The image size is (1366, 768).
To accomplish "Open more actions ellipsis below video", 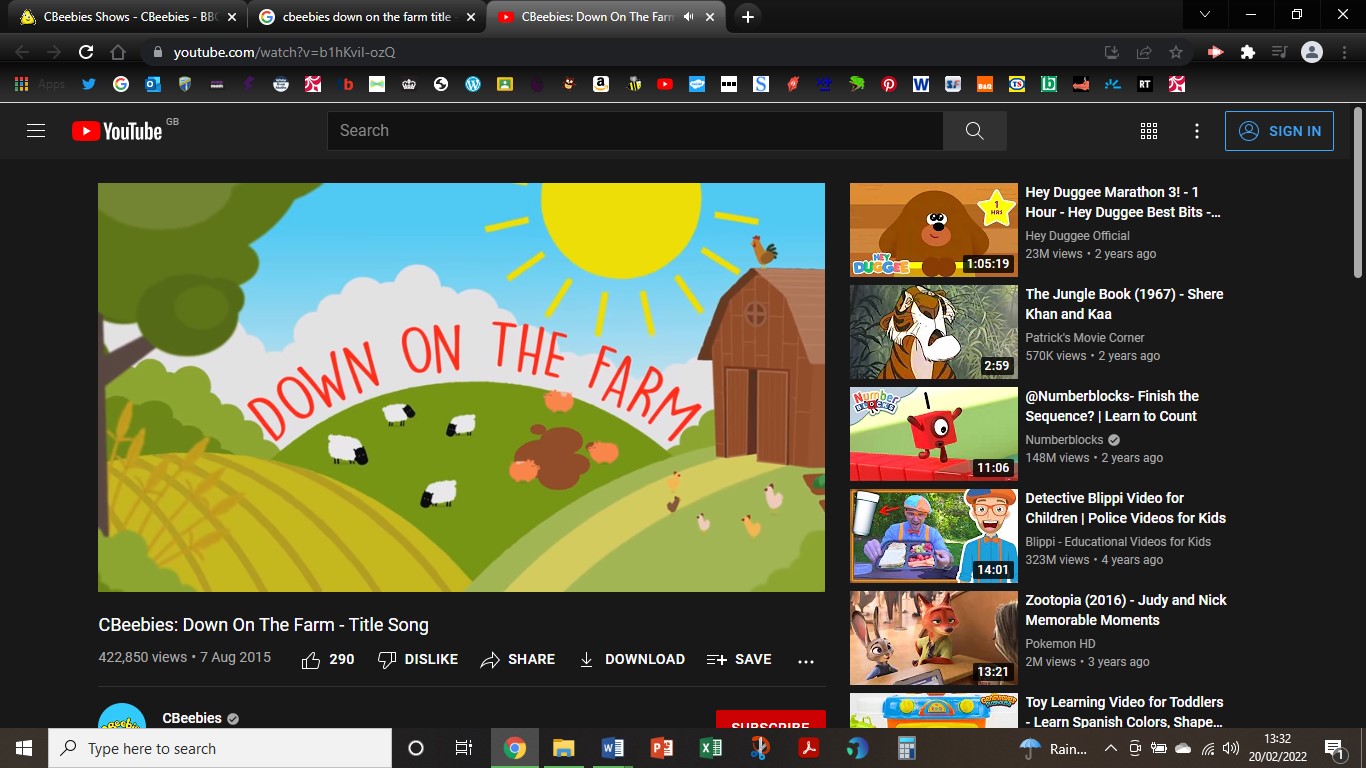I will 806,660.
